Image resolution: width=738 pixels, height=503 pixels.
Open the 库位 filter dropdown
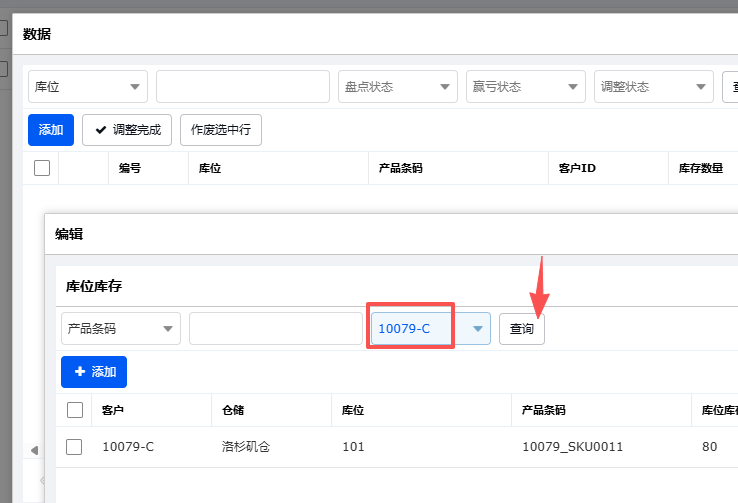tap(88, 87)
